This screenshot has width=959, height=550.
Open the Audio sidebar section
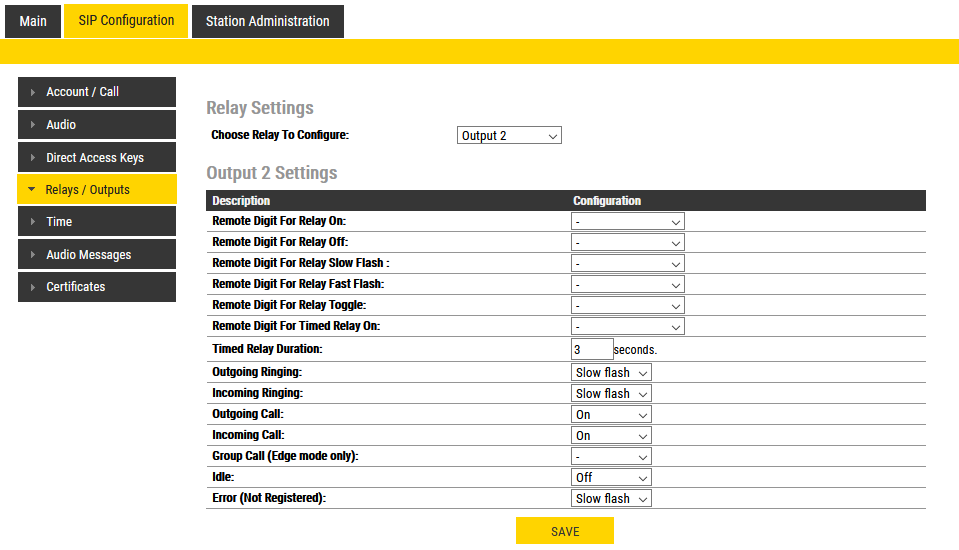(97, 125)
